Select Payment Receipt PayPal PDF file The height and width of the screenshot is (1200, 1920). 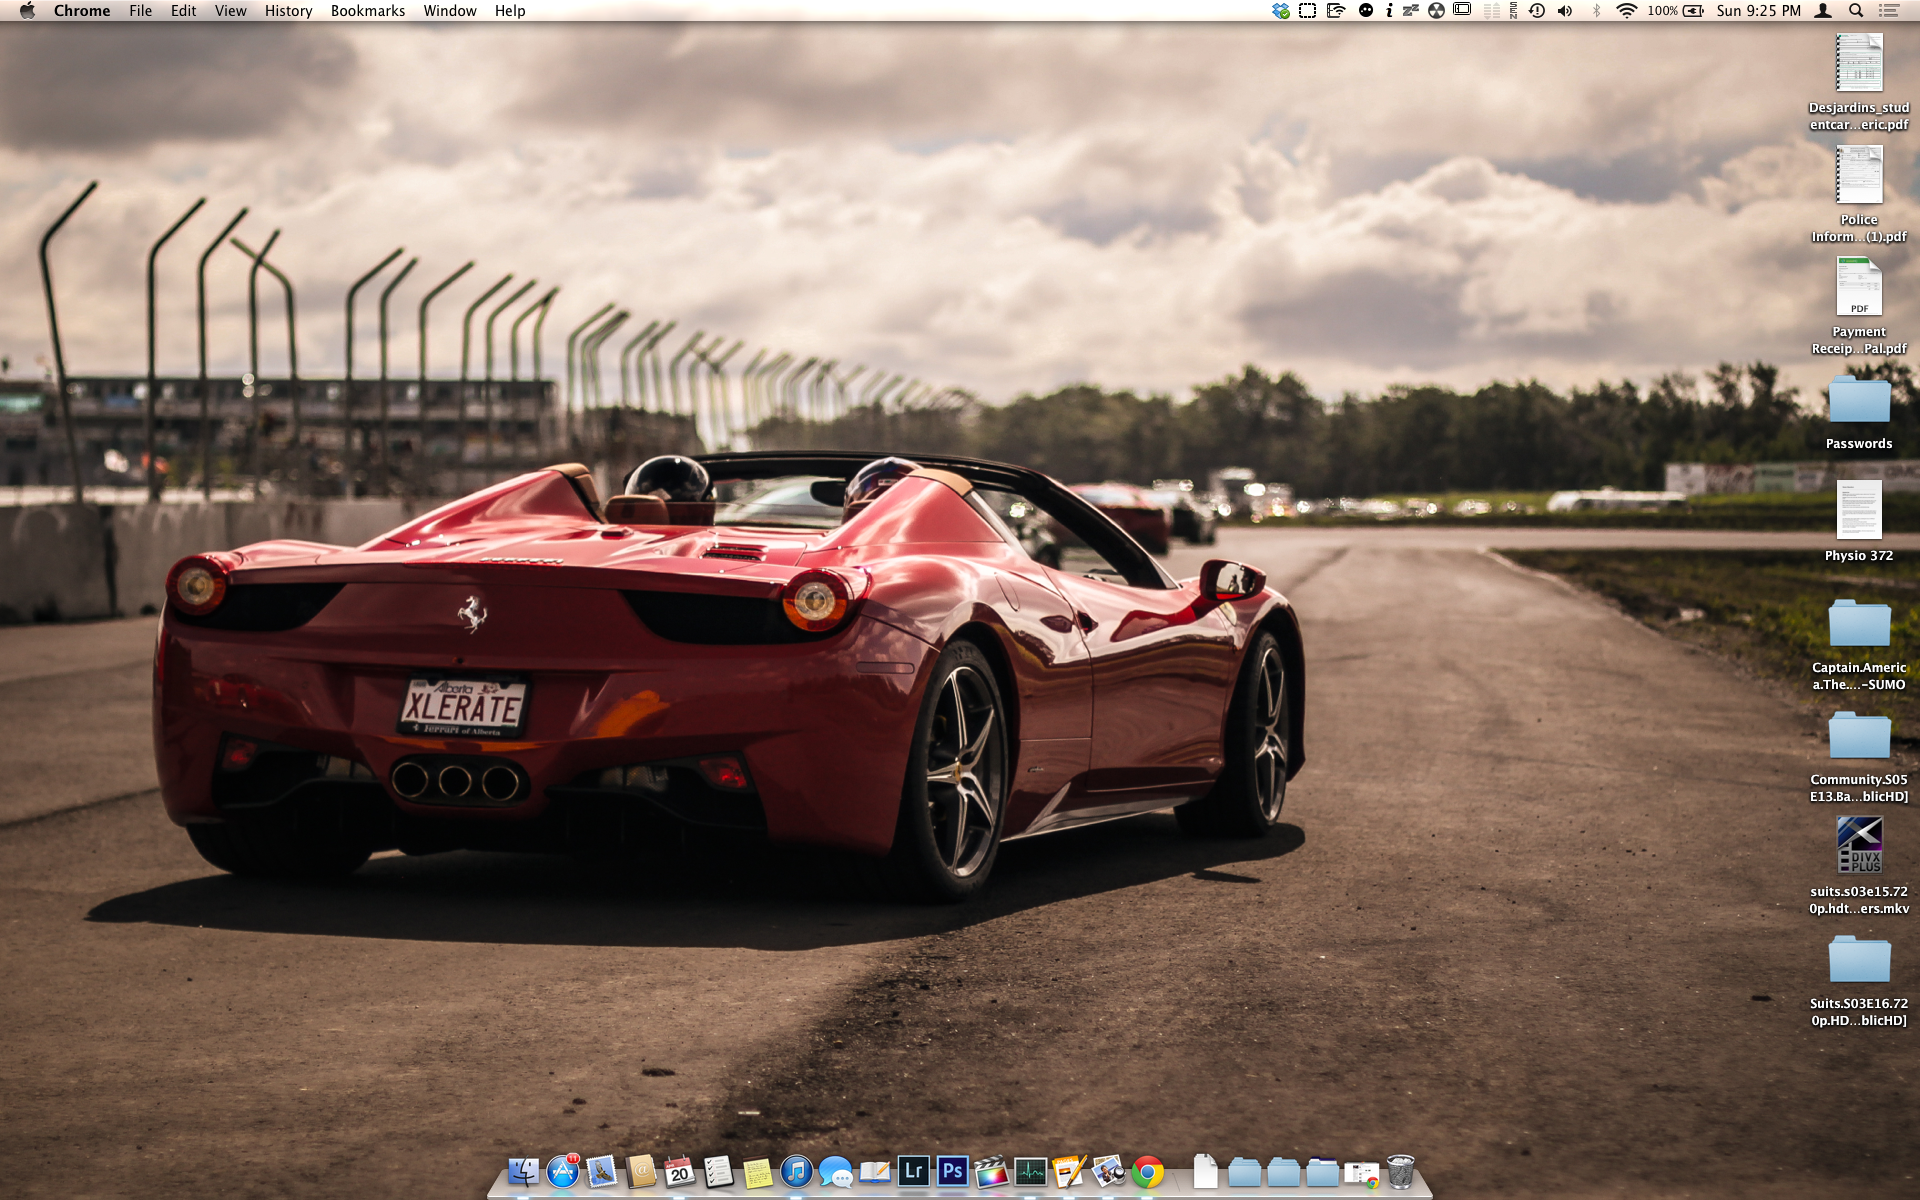(x=1859, y=306)
